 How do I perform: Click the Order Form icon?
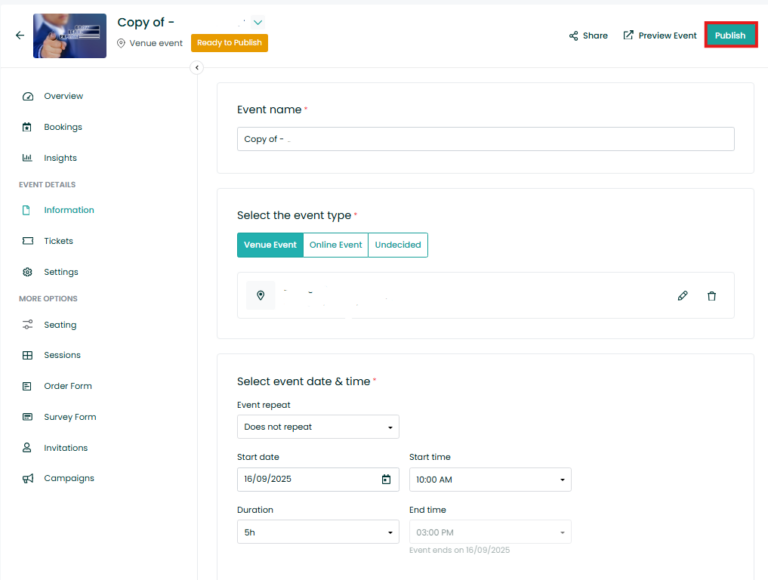(27, 387)
